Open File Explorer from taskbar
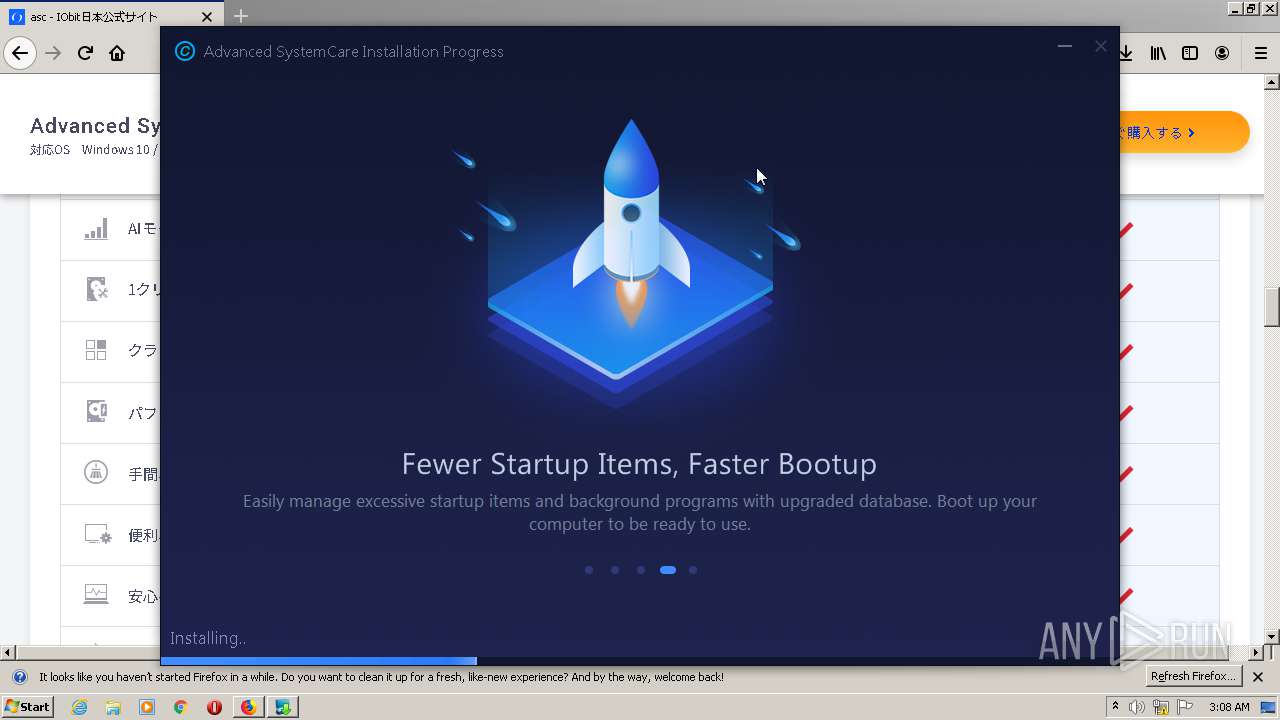This screenshot has width=1280, height=720. click(x=113, y=707)
